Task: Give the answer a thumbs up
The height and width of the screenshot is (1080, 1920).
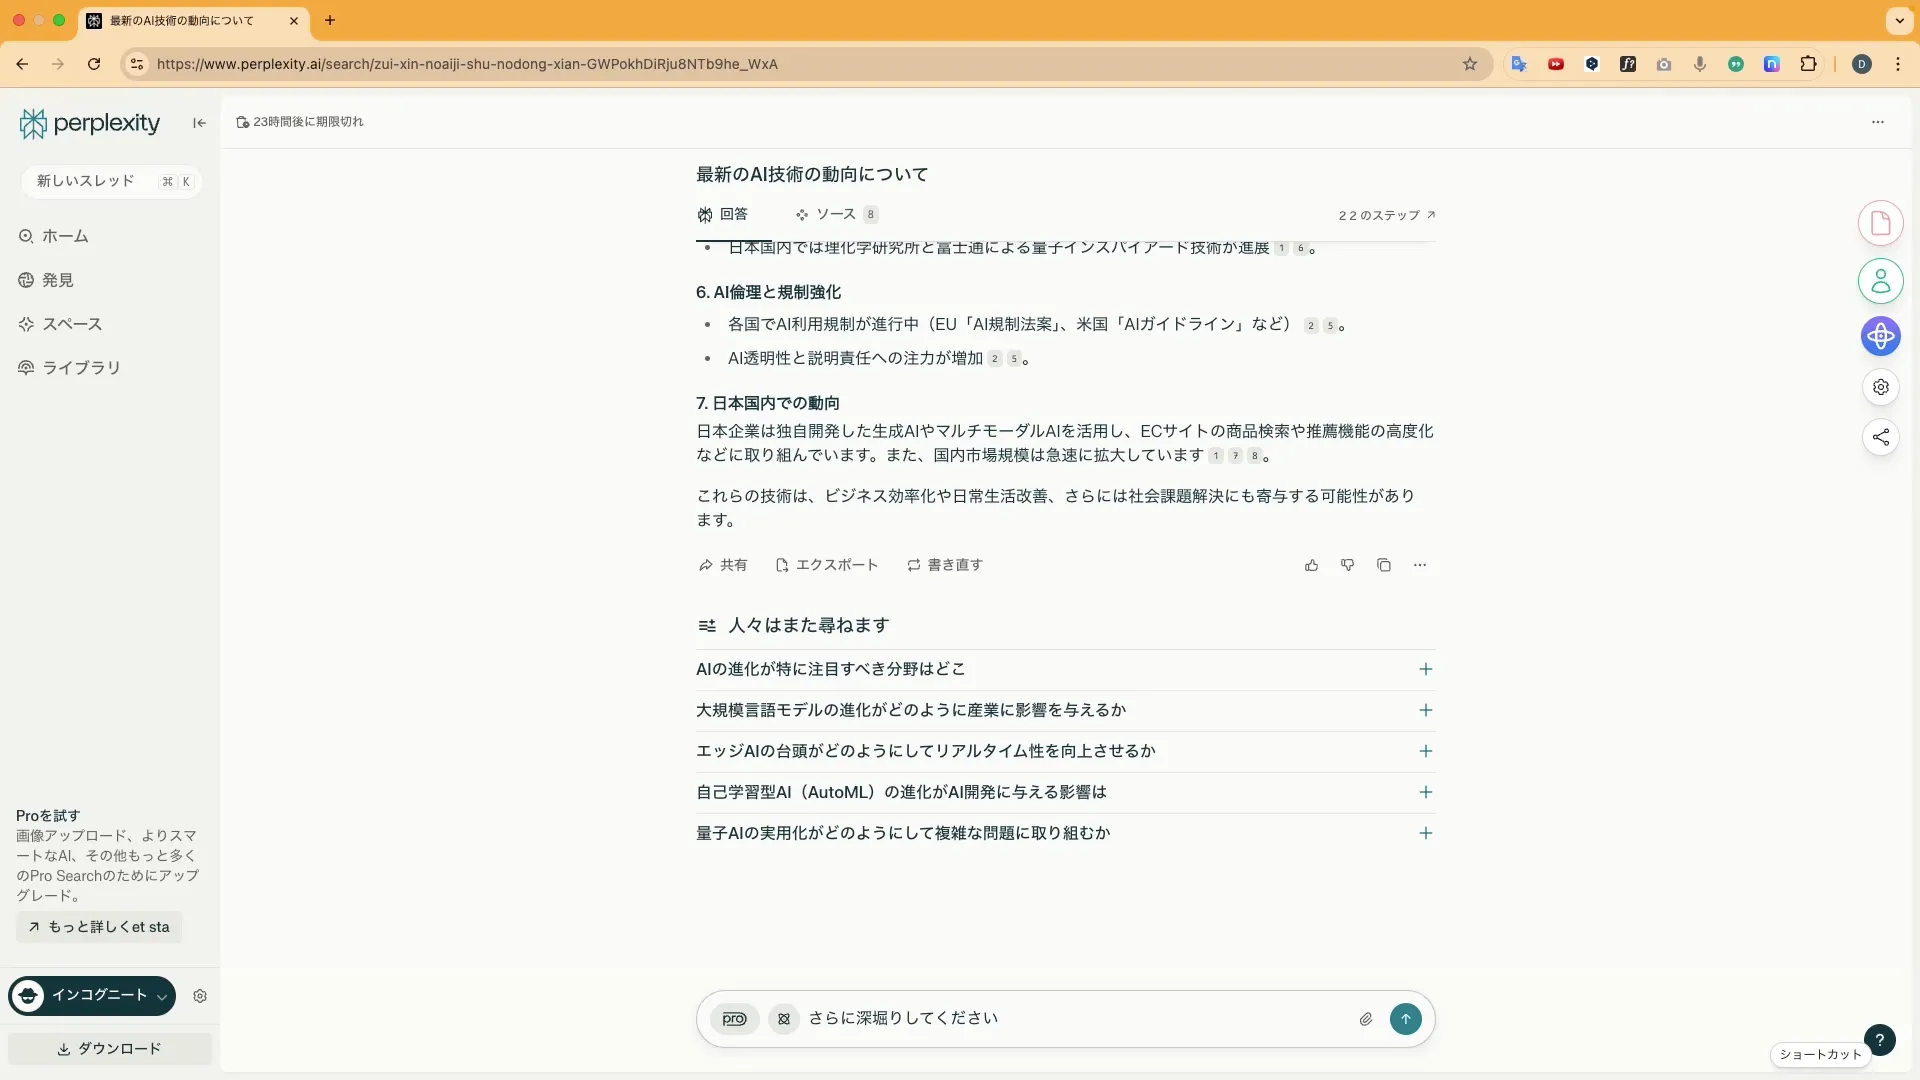Action: (x=1311, y=565)
